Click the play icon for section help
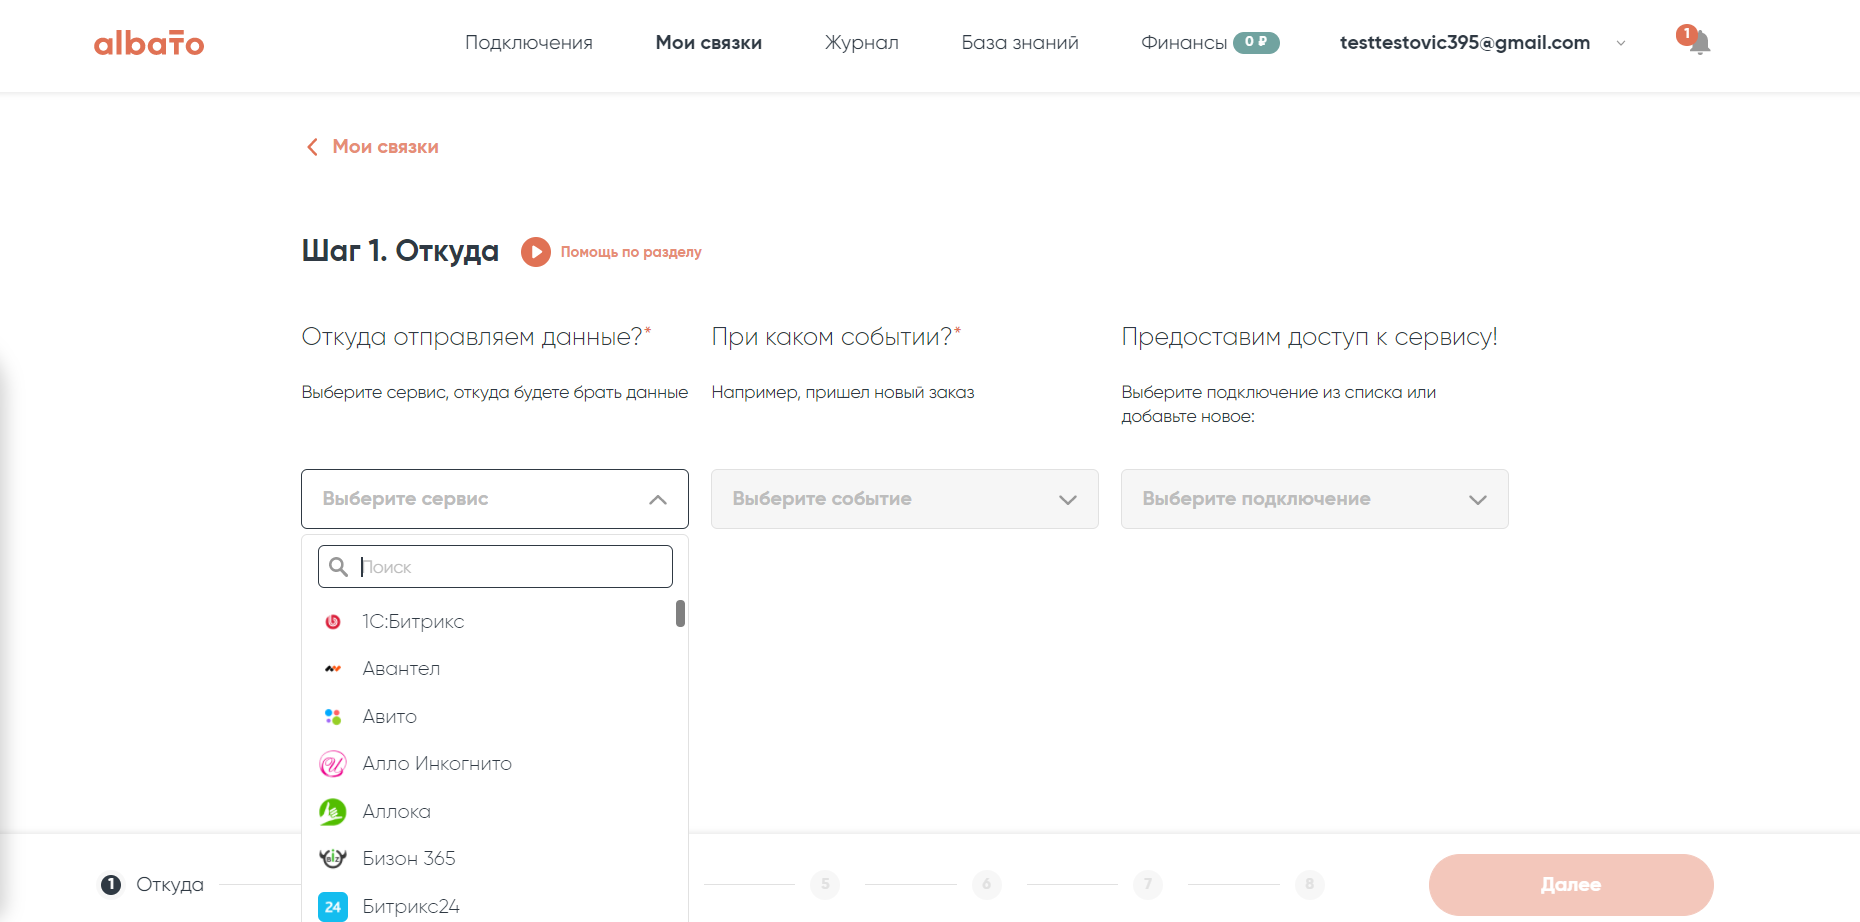 pos(536,252)
